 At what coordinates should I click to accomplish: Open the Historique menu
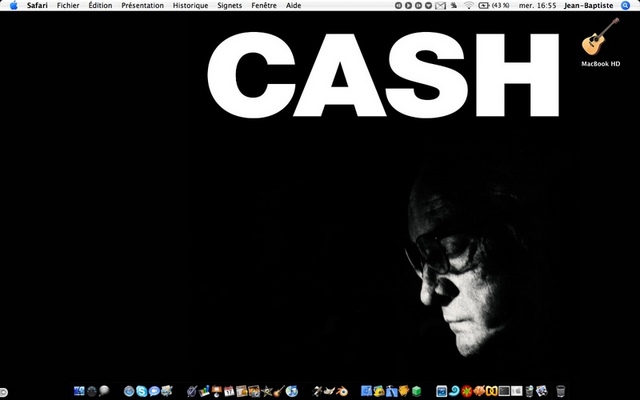(190, 5)
